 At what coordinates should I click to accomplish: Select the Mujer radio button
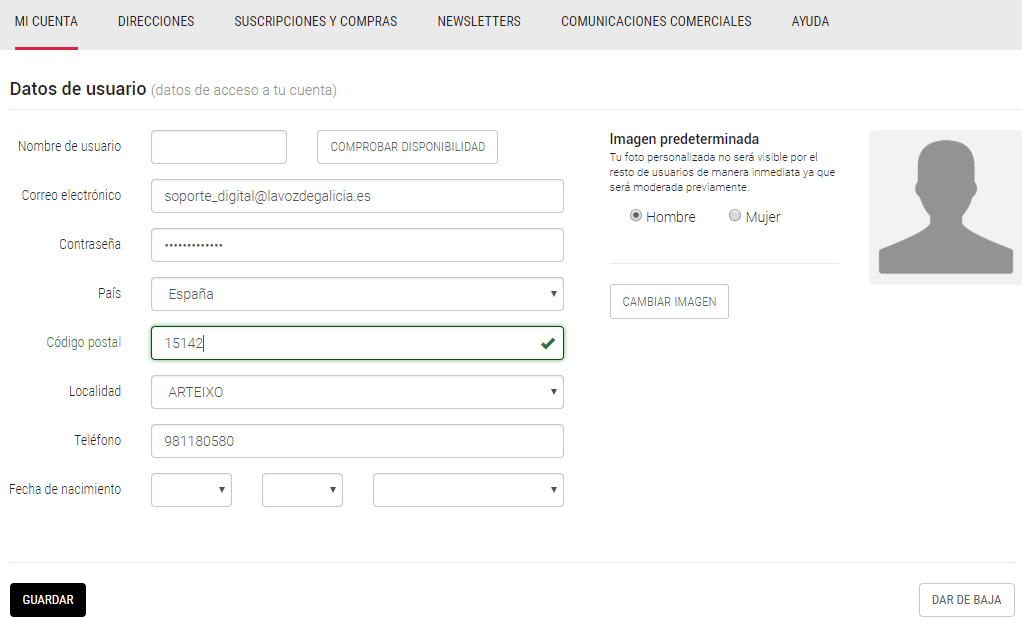point(735,215)
